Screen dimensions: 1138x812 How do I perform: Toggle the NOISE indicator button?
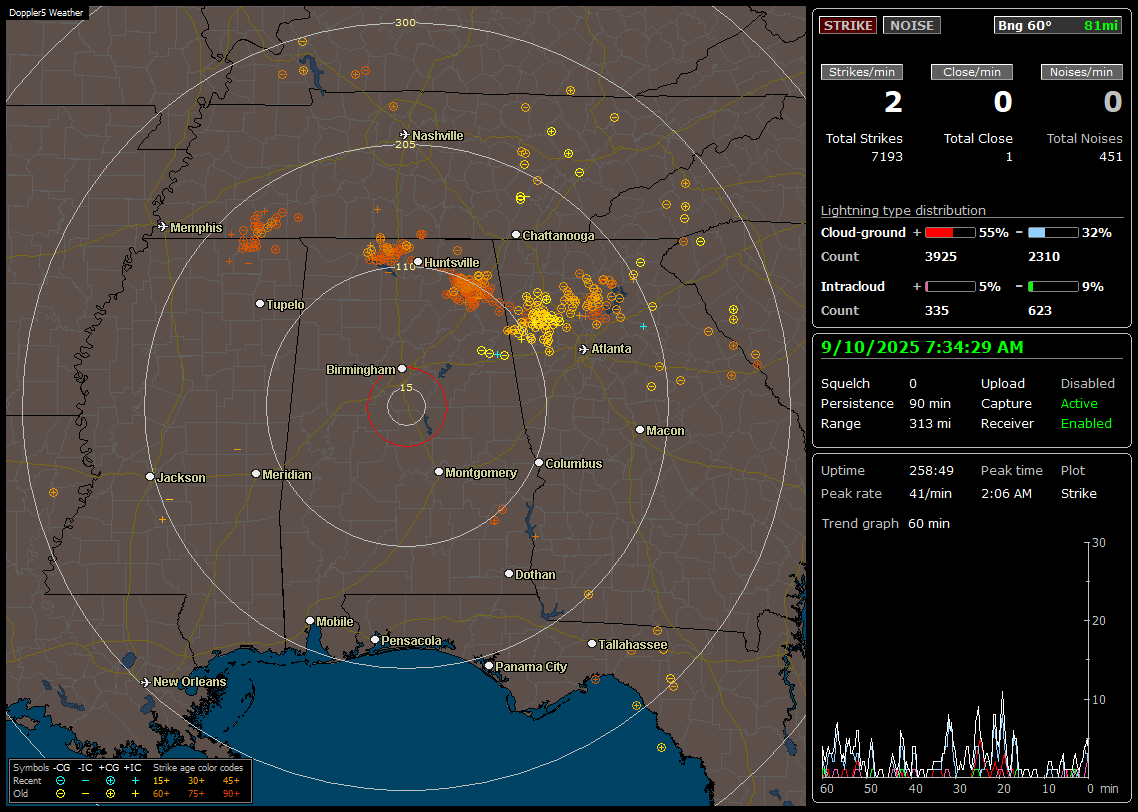pyautogui.click(x=912, y=25)
